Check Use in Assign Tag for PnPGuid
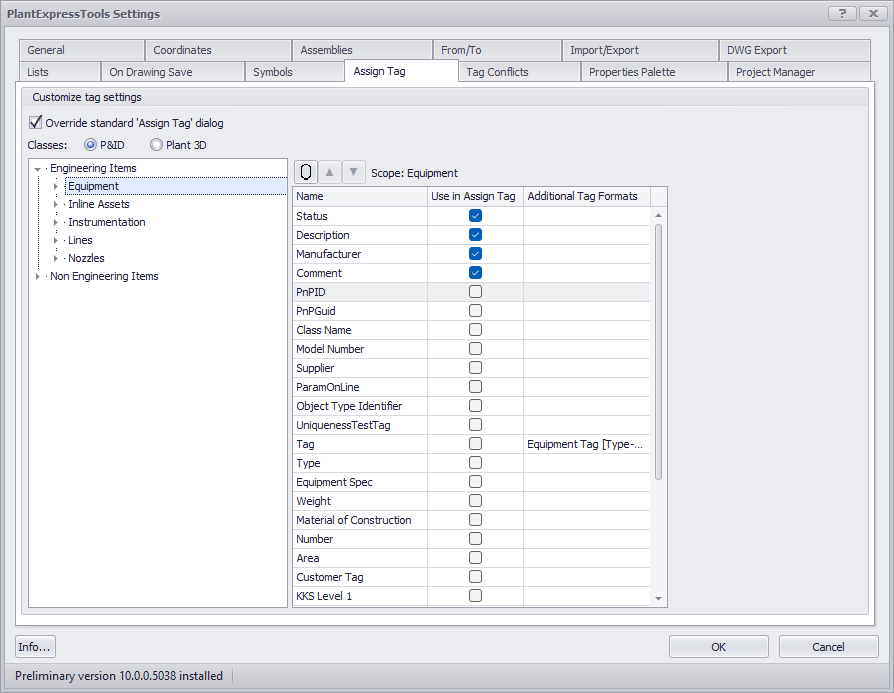 click(x=475, y=310)
